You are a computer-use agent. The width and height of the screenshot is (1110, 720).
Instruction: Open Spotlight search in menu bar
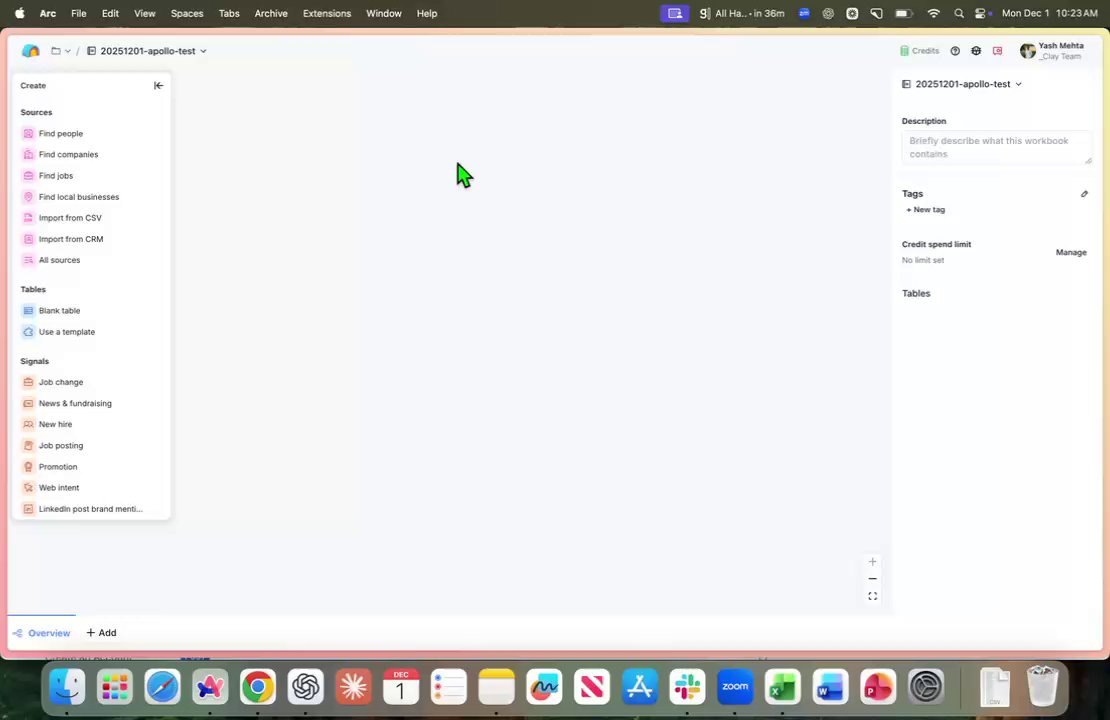pos(959,13)
